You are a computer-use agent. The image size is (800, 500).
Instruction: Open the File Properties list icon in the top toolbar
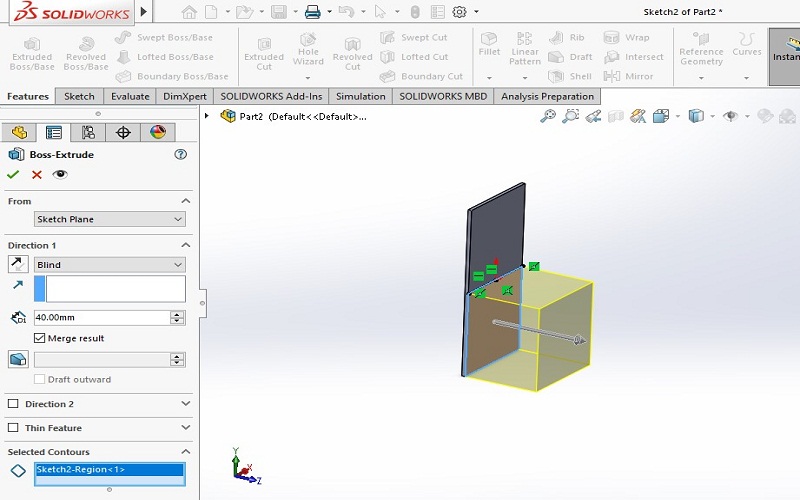pos(438,12)
